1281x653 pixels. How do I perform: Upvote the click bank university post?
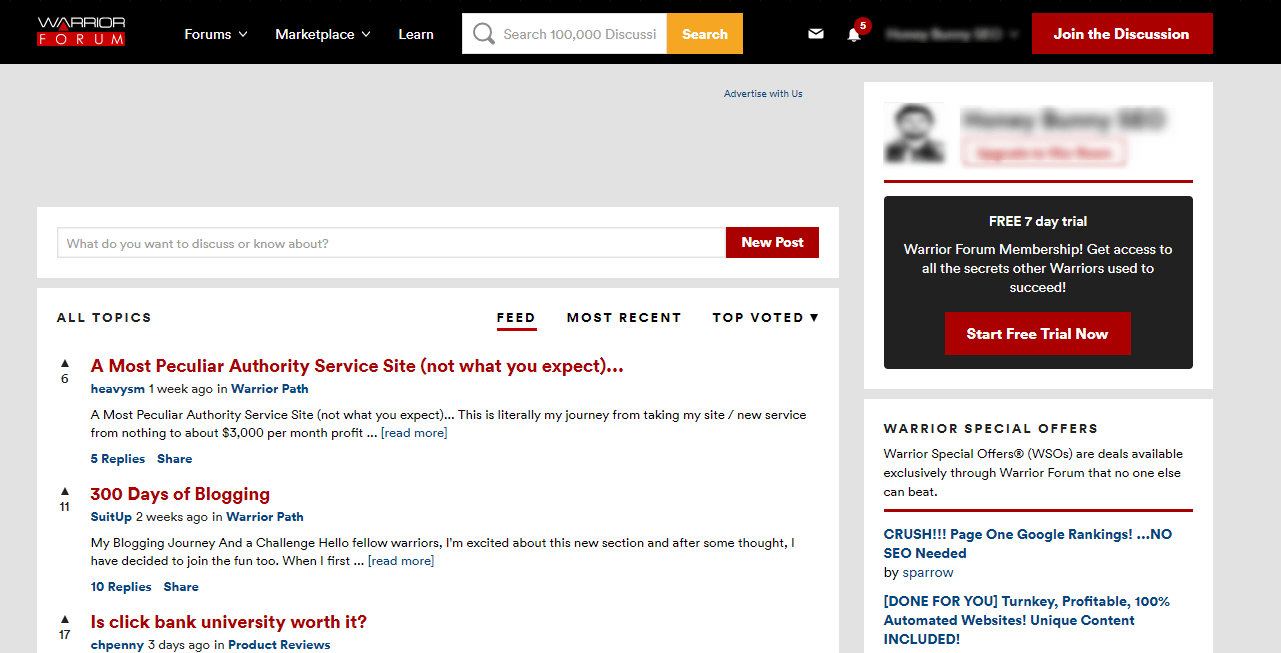(x=65, y=619)
